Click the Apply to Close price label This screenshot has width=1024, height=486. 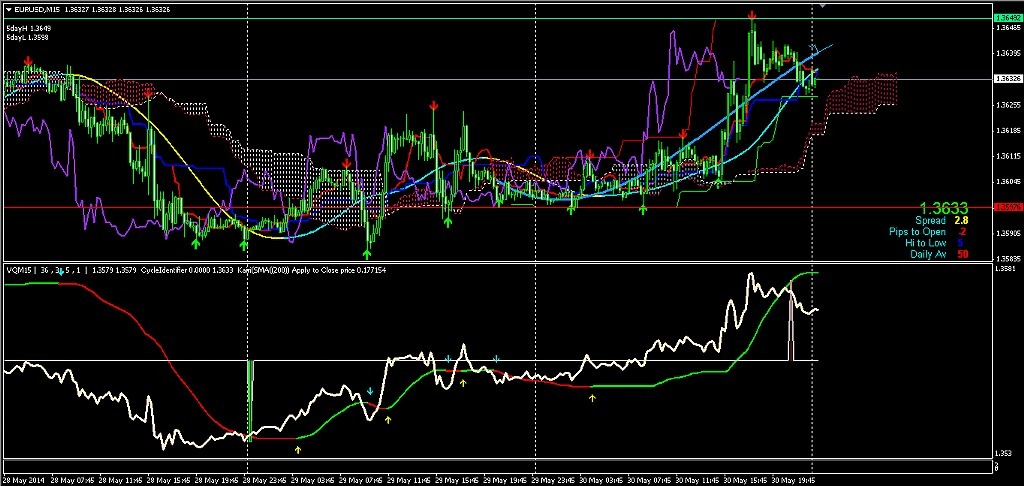click(325, 269)
